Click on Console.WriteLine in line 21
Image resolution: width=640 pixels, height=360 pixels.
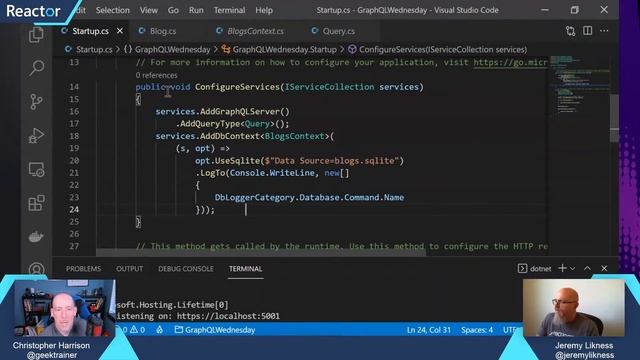click(272, 173)
